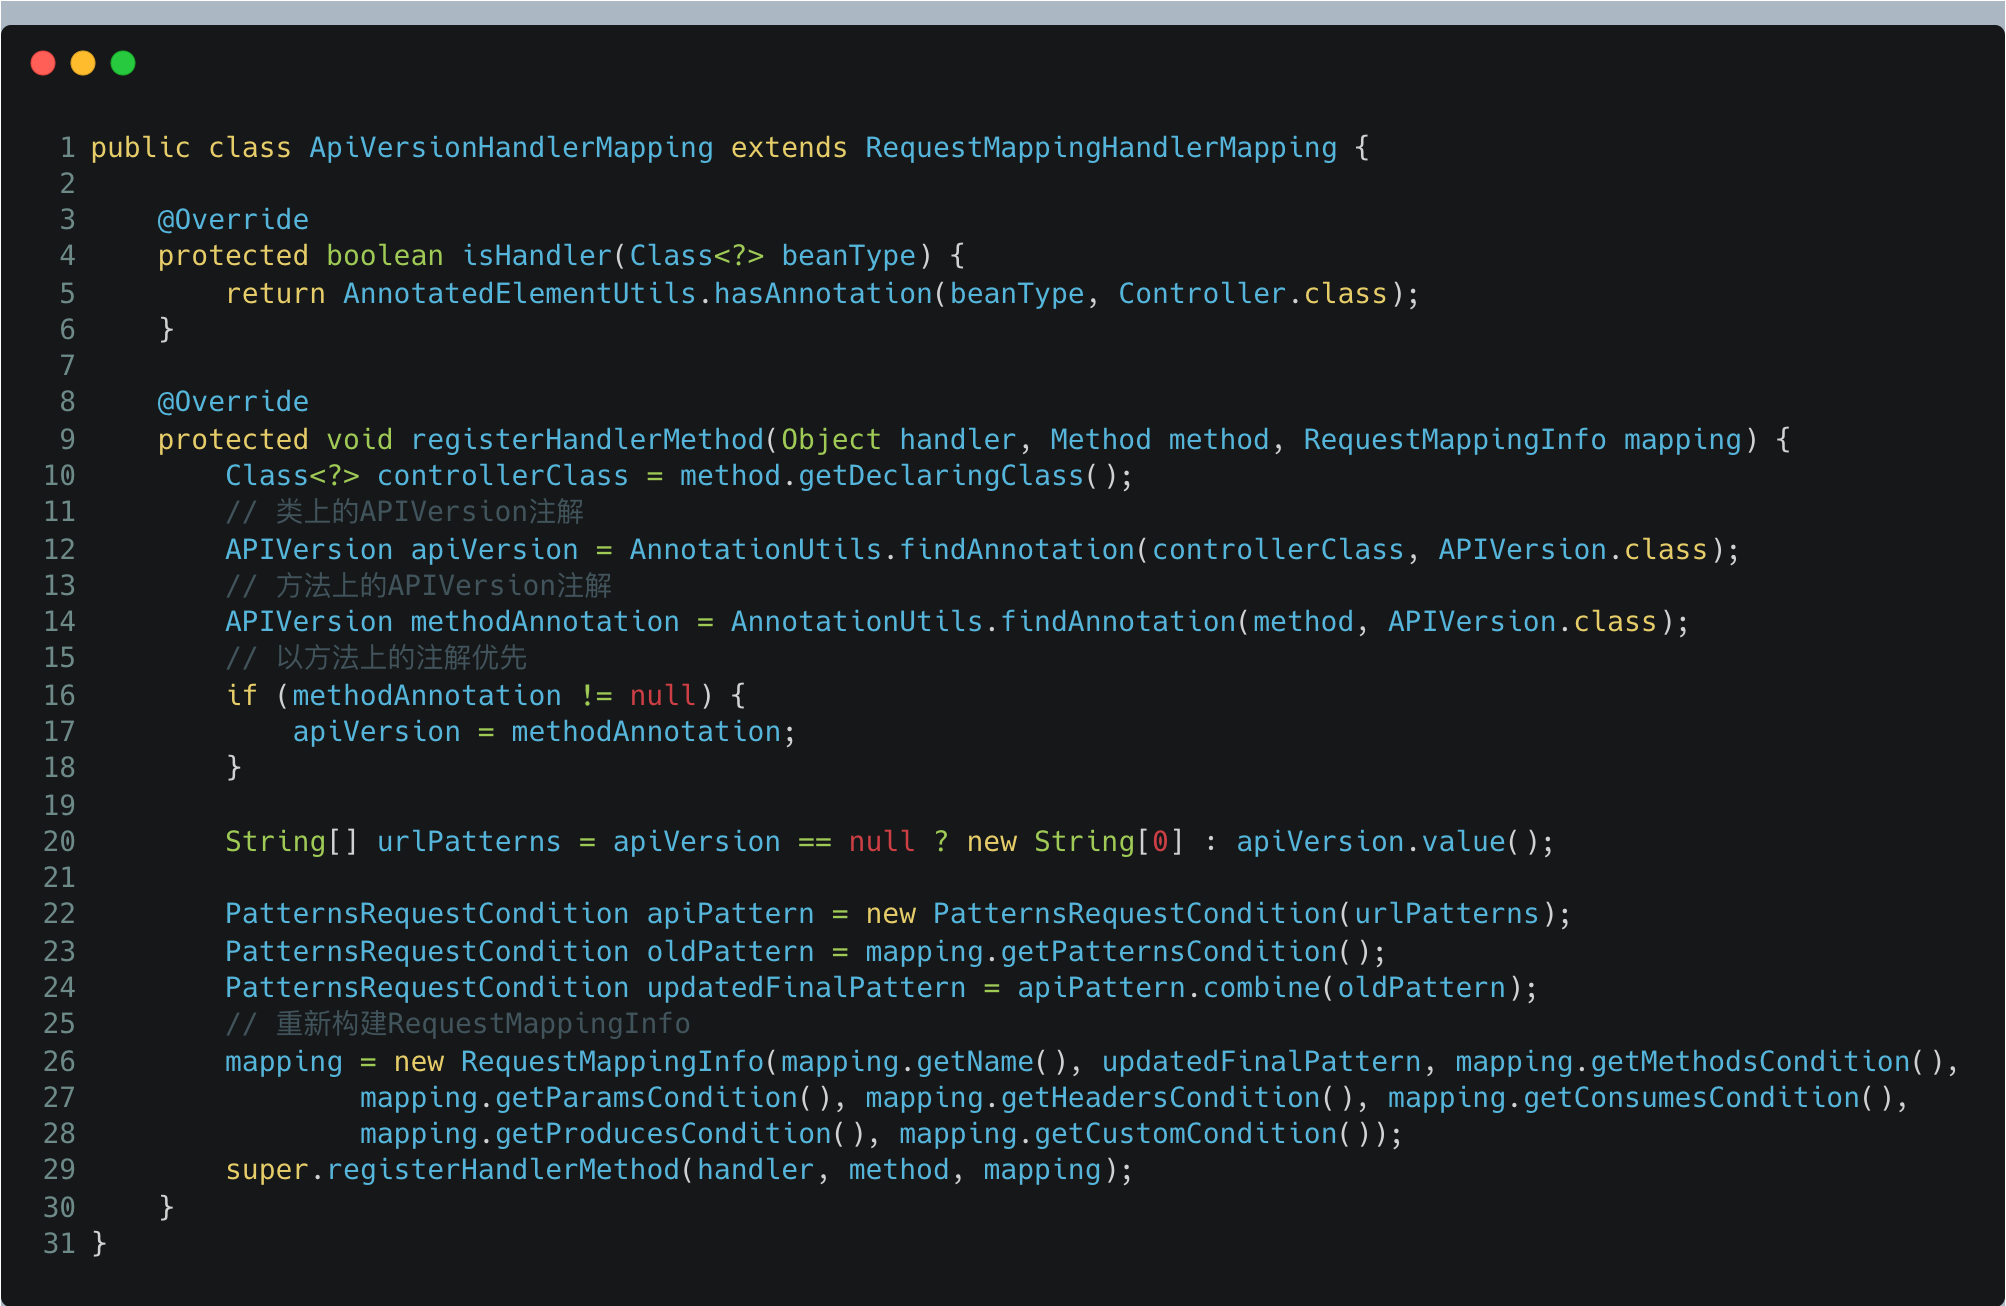The image size is (2006, 1306).
Task: Click the registerHandlerMethod declaration on line 9
Action: point(587,440)
